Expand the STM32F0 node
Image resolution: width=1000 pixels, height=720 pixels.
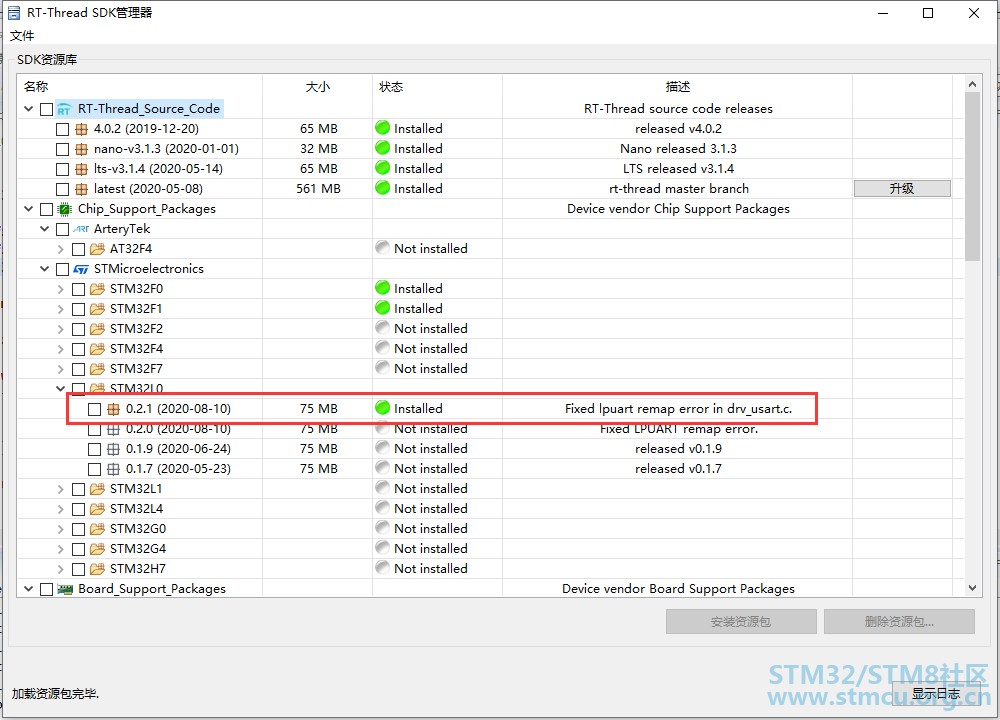tap(61, 289)
